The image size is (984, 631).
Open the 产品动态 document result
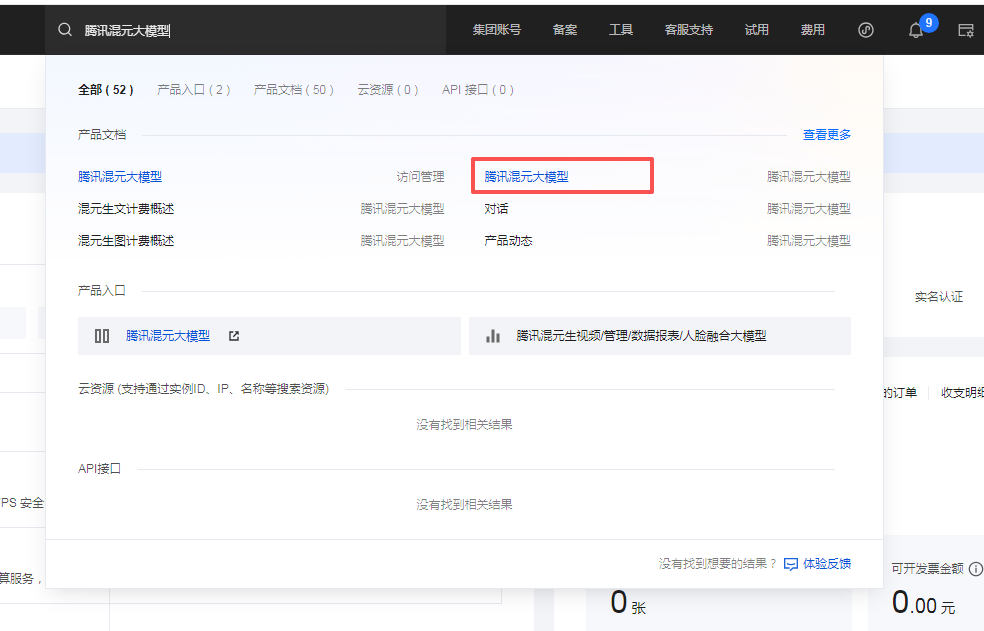(x=508, y=240)
